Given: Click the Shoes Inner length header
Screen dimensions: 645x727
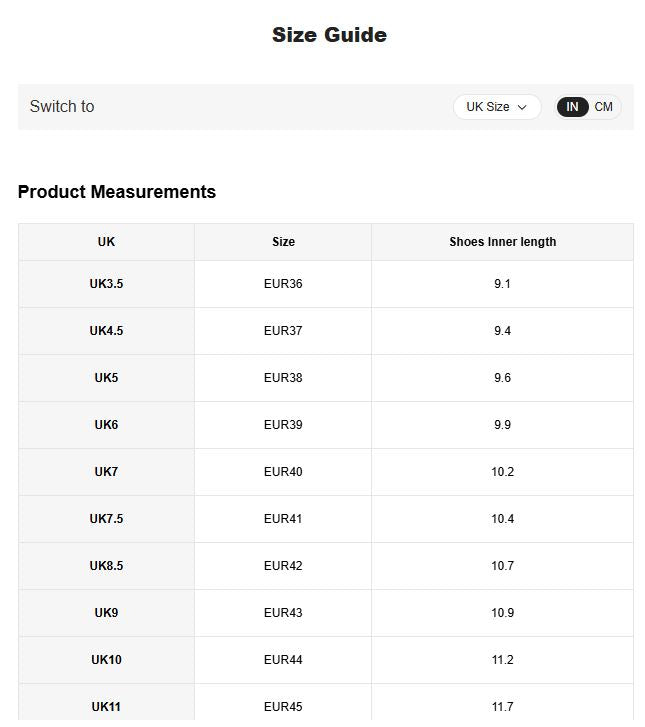Looking at the screenshot, I should [503, 242].
